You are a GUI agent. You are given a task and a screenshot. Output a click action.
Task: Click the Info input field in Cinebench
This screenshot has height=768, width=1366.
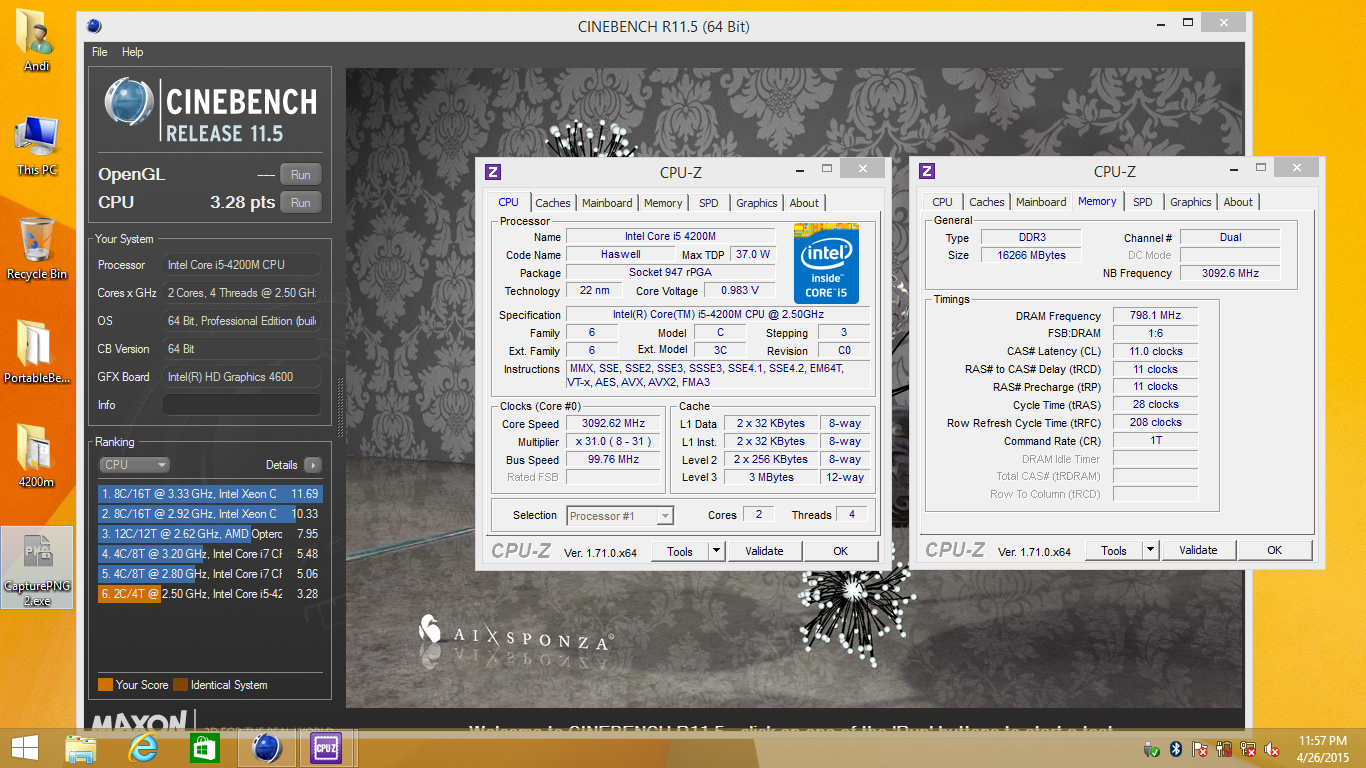(x=242, y=405)
